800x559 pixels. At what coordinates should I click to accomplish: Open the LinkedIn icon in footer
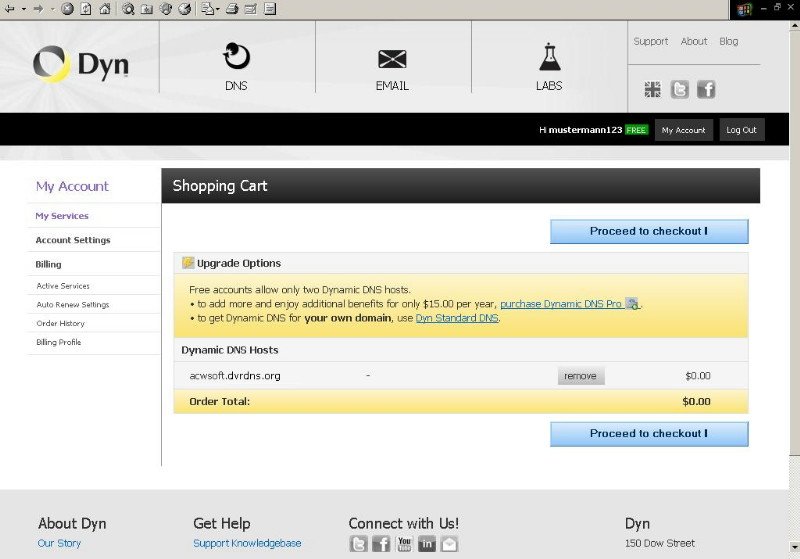(x=427, y=544)
